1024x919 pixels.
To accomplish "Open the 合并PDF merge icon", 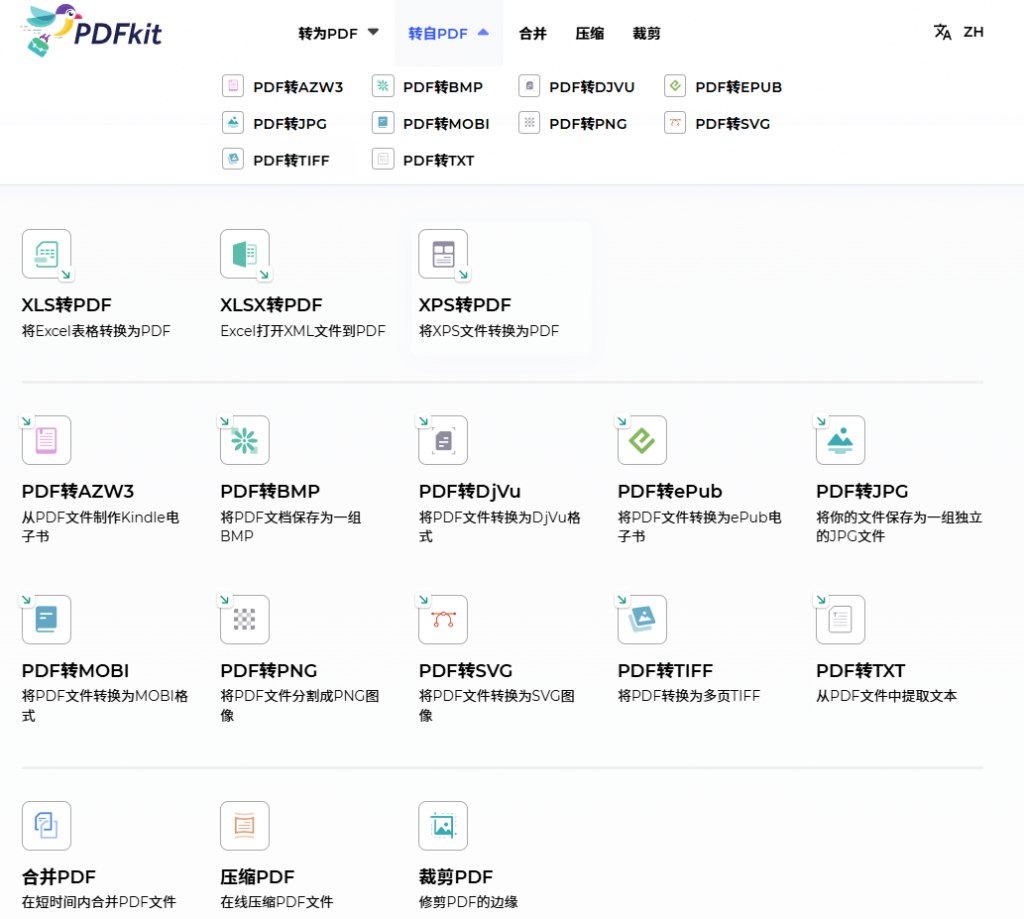I will coord(47,826).
